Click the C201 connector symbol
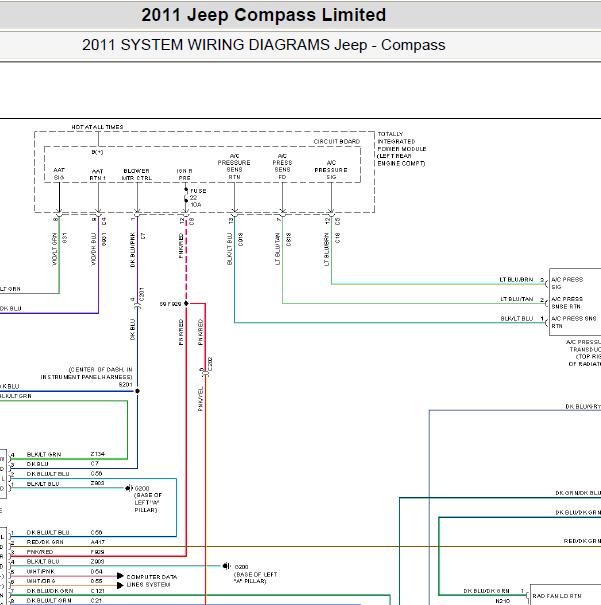Viewport: 601px width, 605px height. pos(138,305)
